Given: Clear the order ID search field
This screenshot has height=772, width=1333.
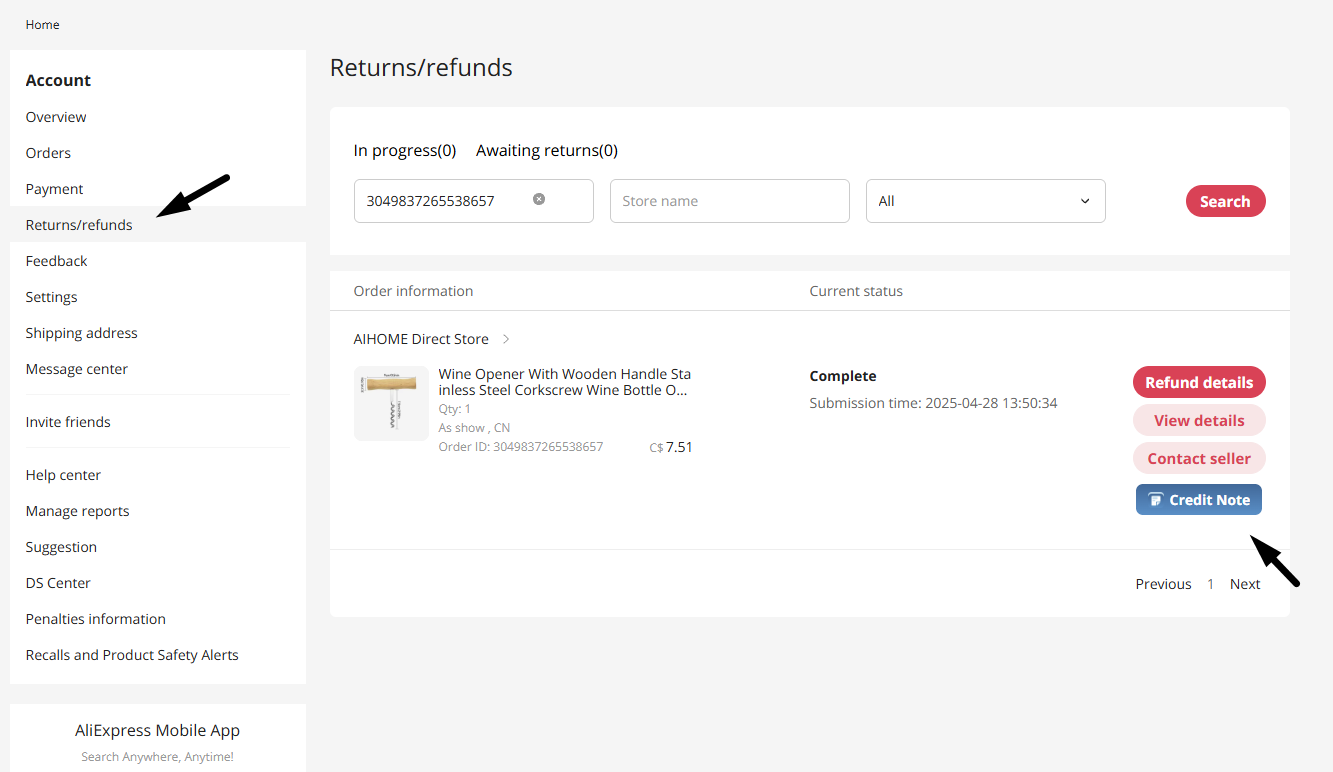Looking at the screenshot, I should click(539, 199).
